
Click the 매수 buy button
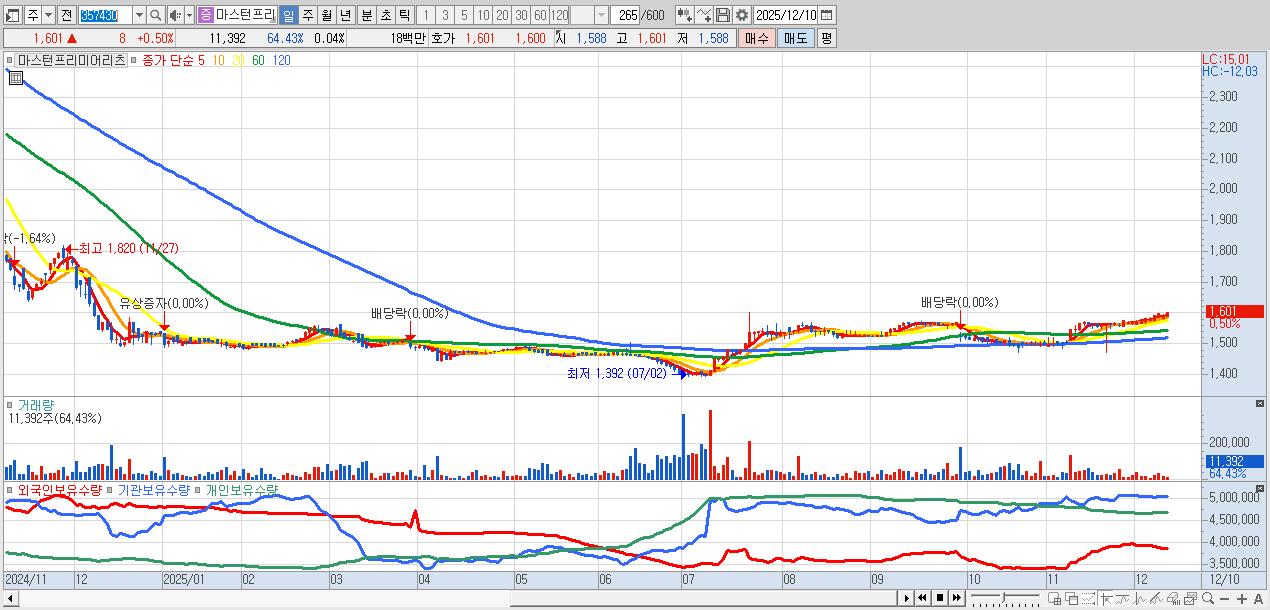pos(757,38)
